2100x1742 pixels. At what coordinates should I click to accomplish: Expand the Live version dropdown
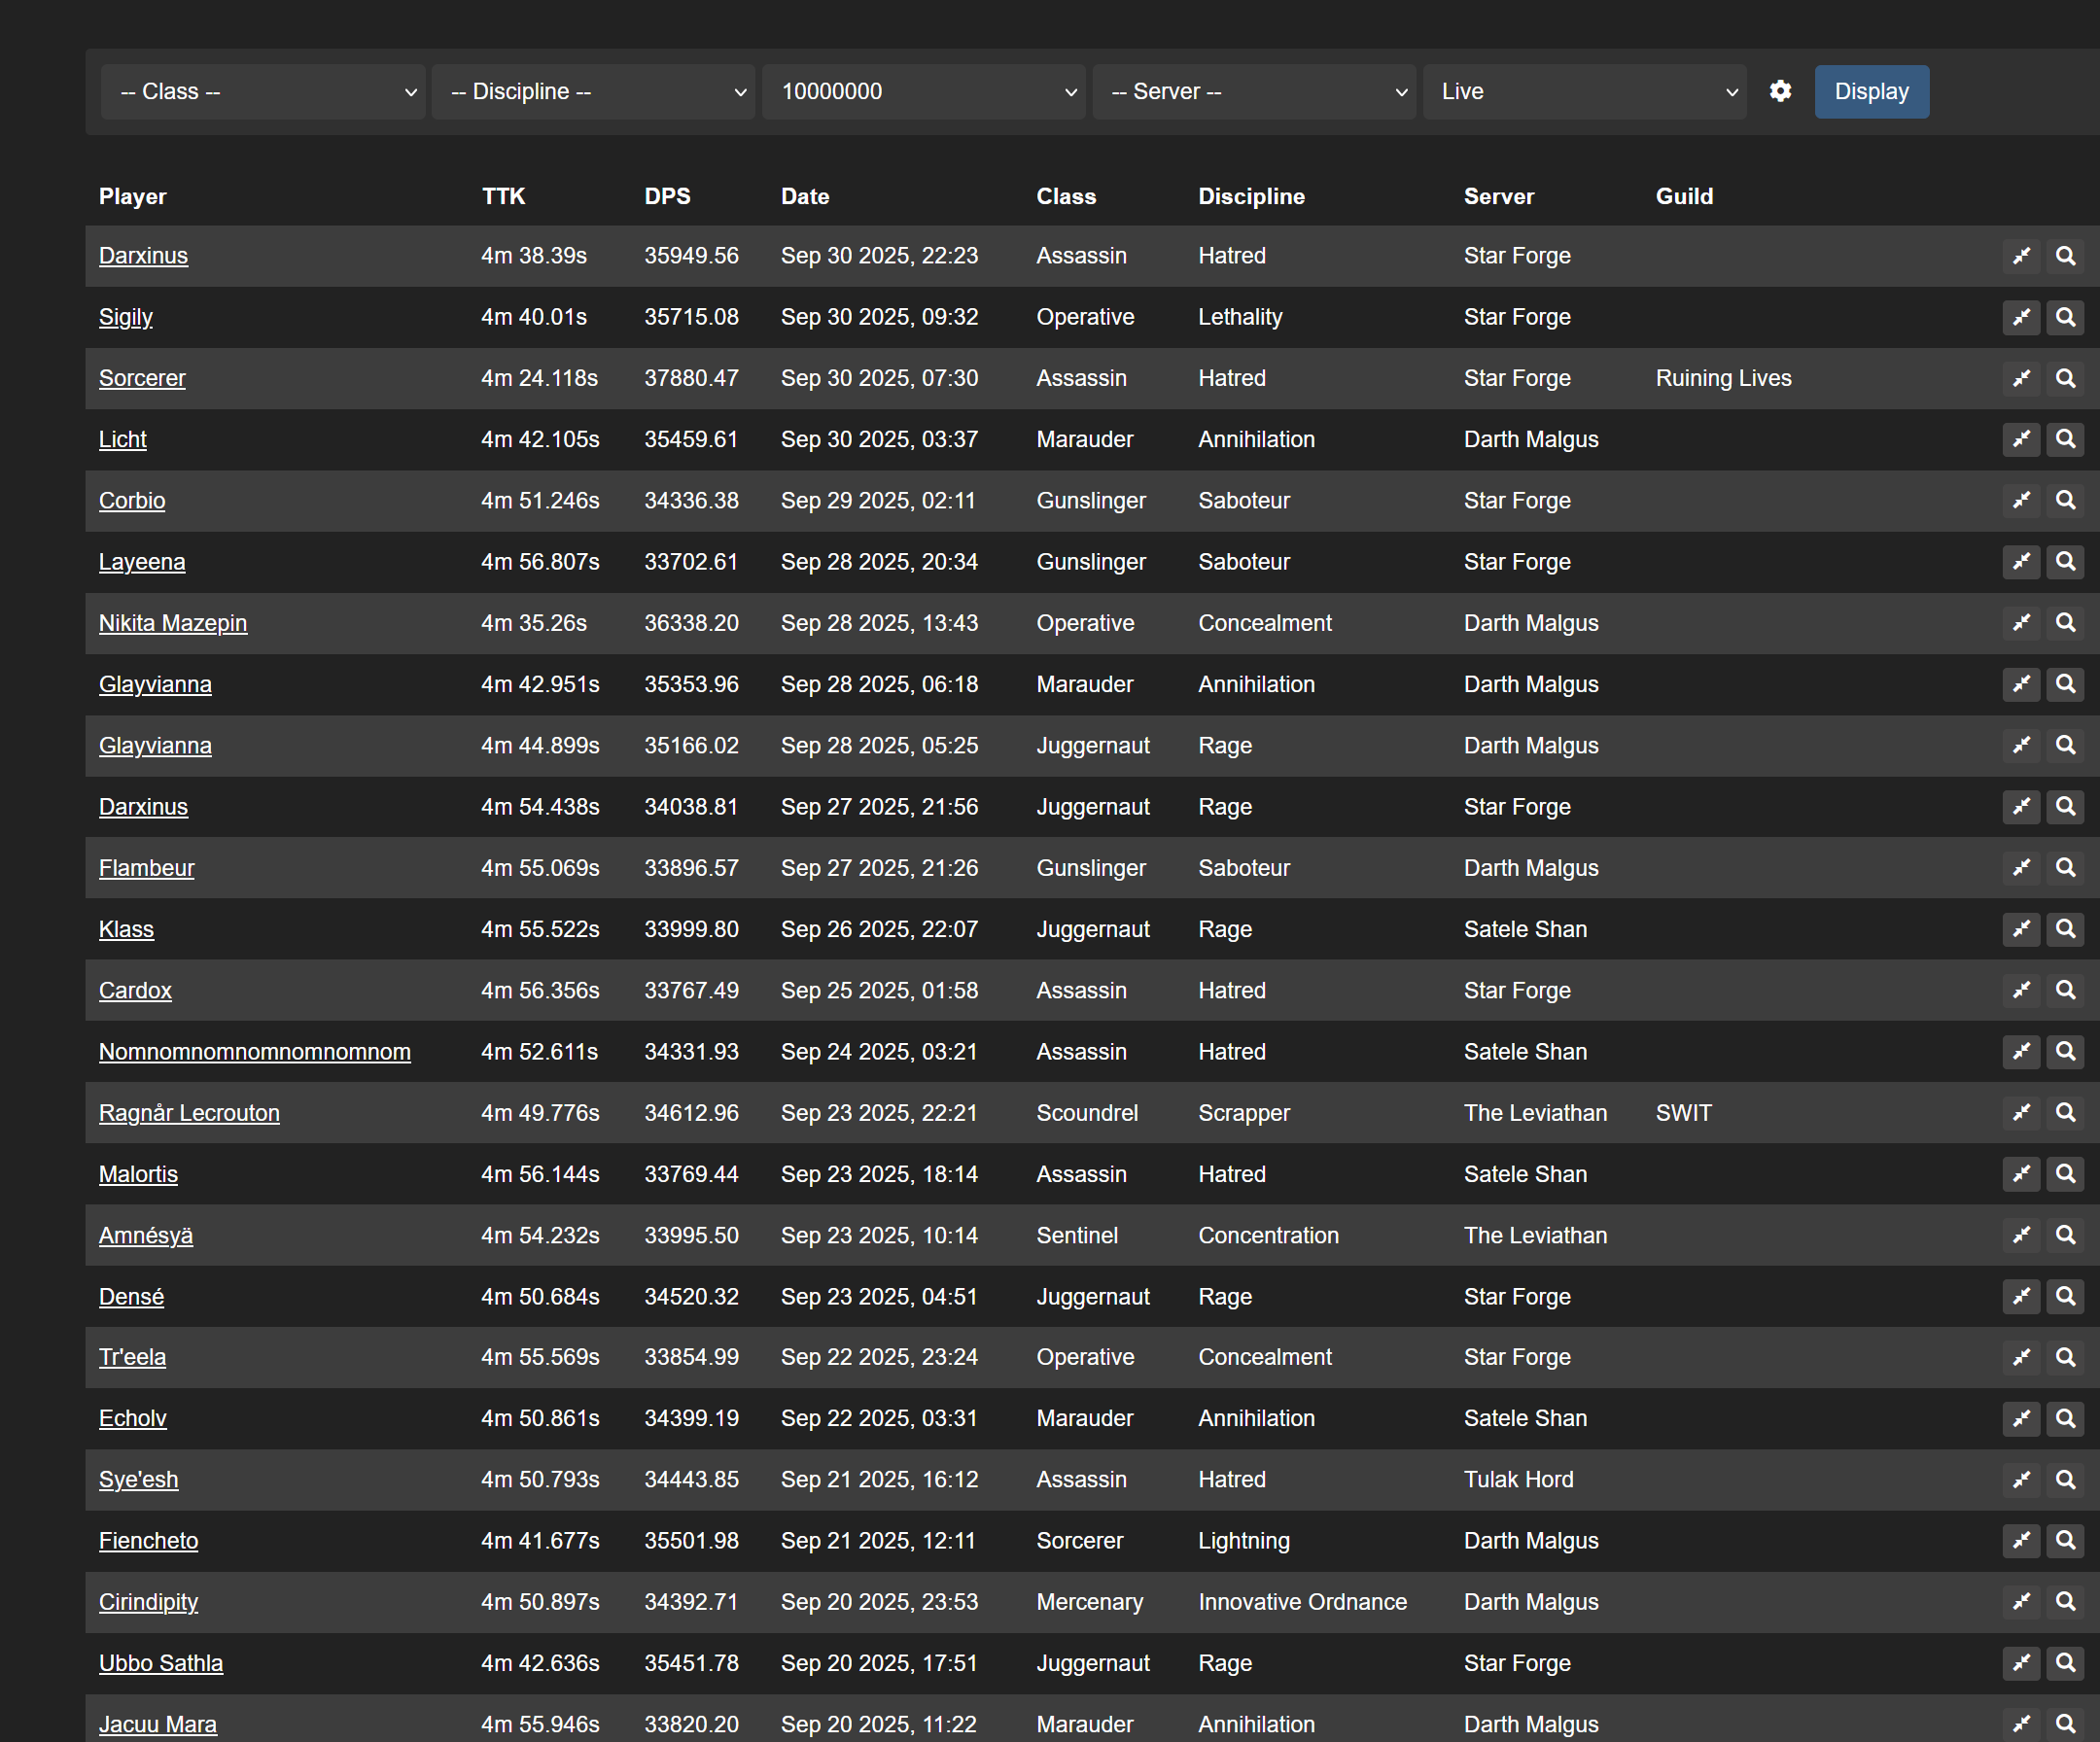coord(1584,92)
